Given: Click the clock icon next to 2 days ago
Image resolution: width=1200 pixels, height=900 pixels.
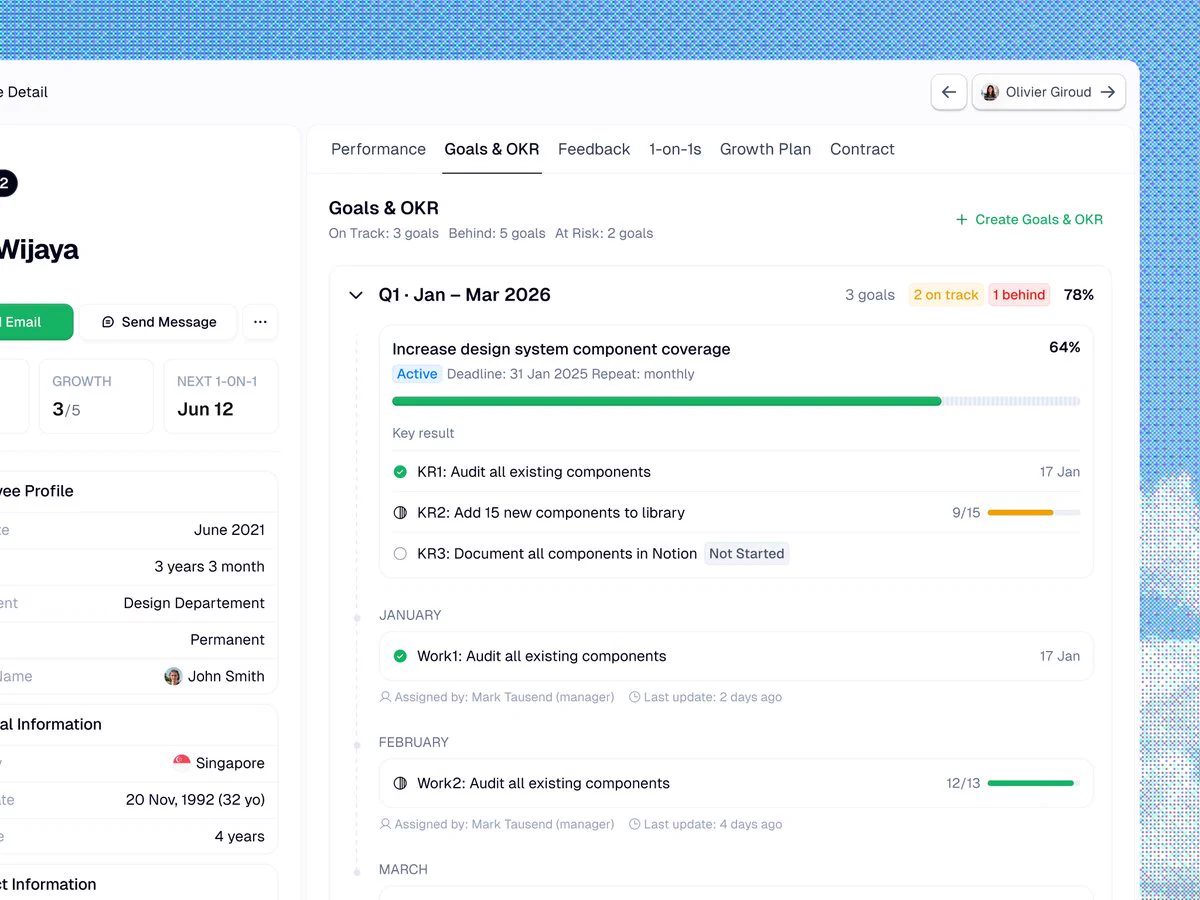Looking at the screenshot, I should (634, 697).
